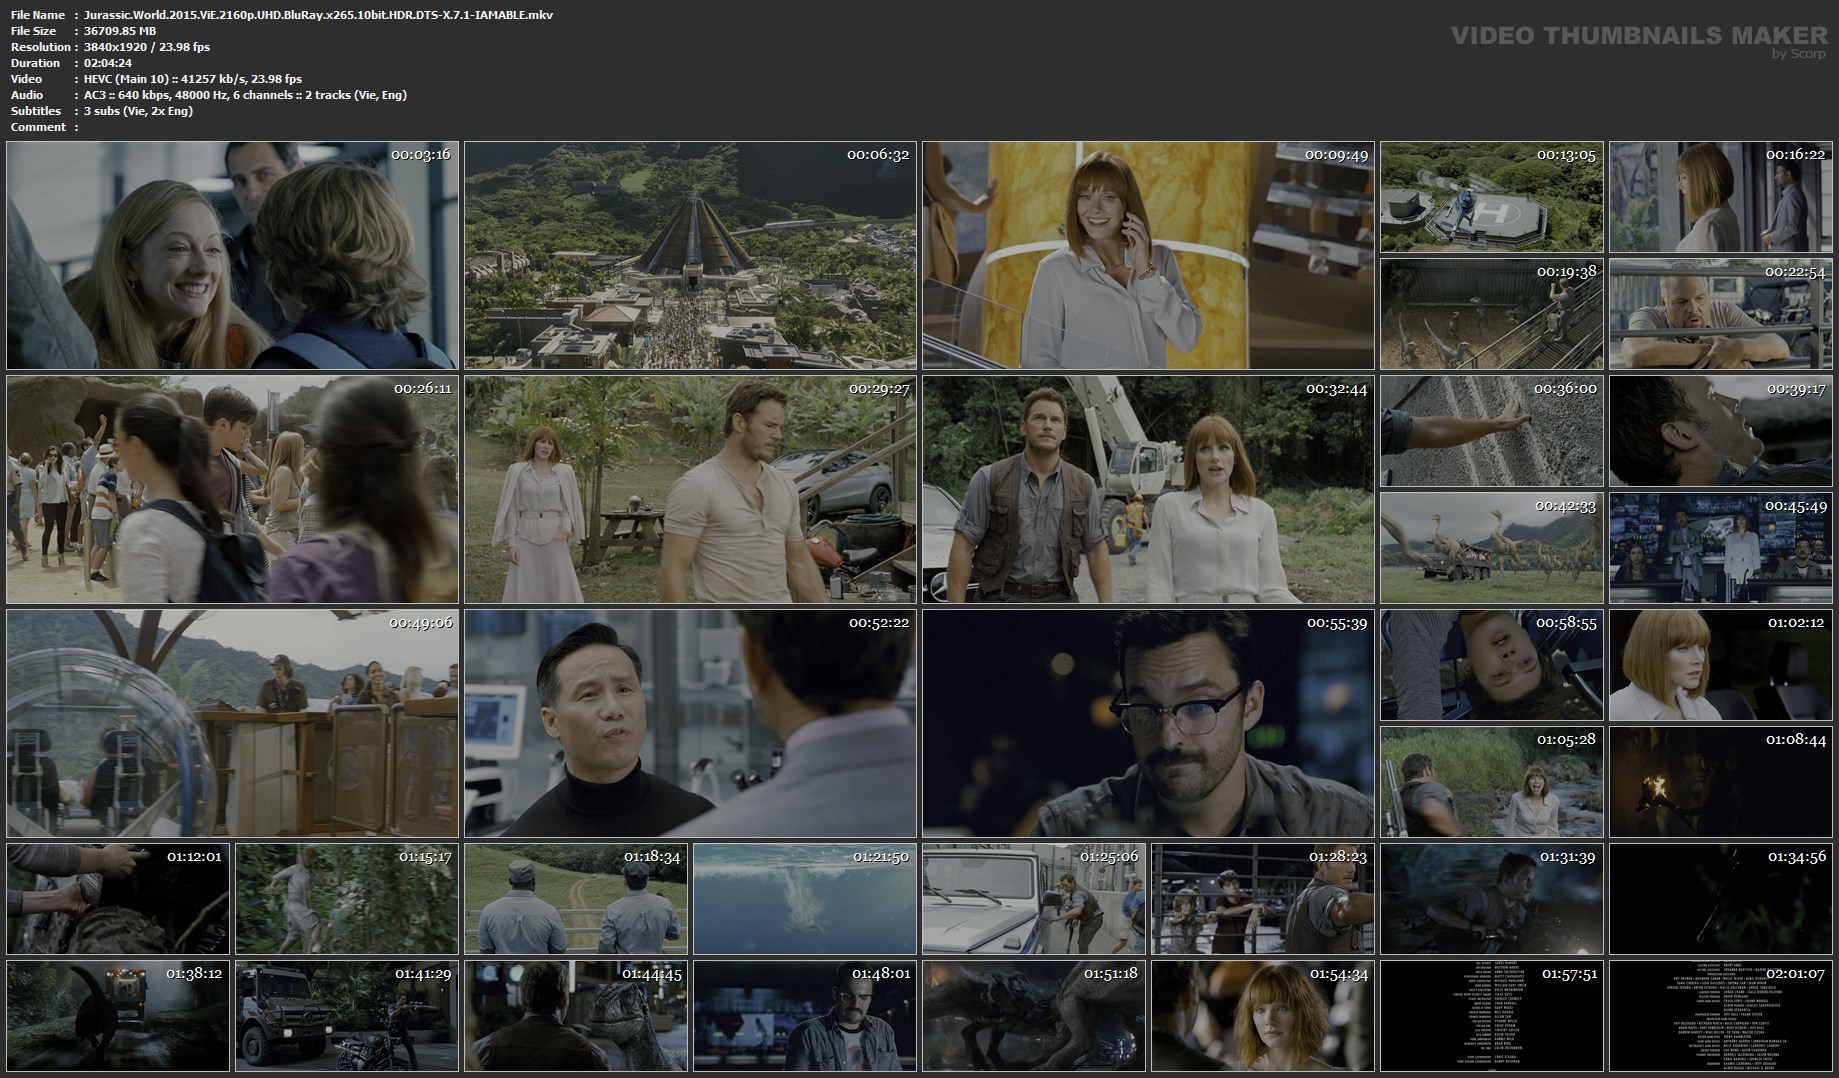Viewport: 1839px width, 1078px height.
Task: Click the VIDEO THUMBNAILS MAKER title text
Action: point(1639,35)
